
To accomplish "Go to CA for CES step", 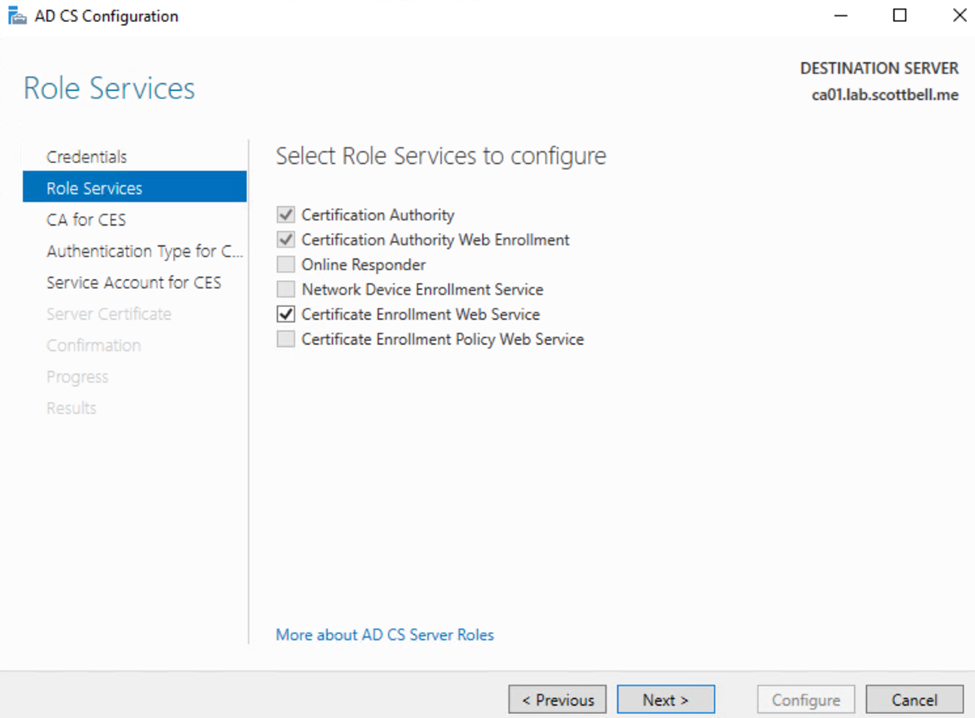I will (86, 220).
